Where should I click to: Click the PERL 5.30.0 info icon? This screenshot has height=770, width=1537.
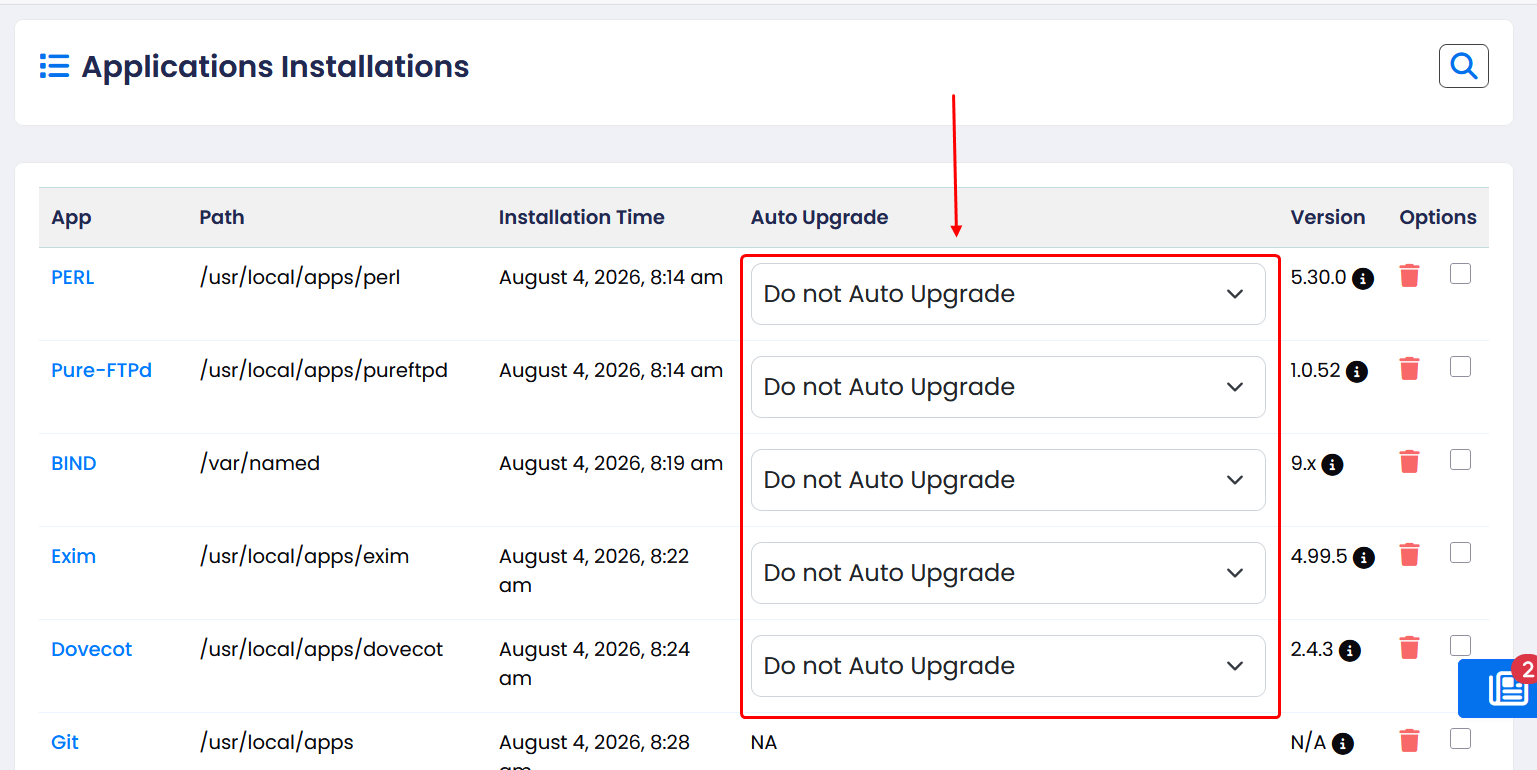[1363, 279]
